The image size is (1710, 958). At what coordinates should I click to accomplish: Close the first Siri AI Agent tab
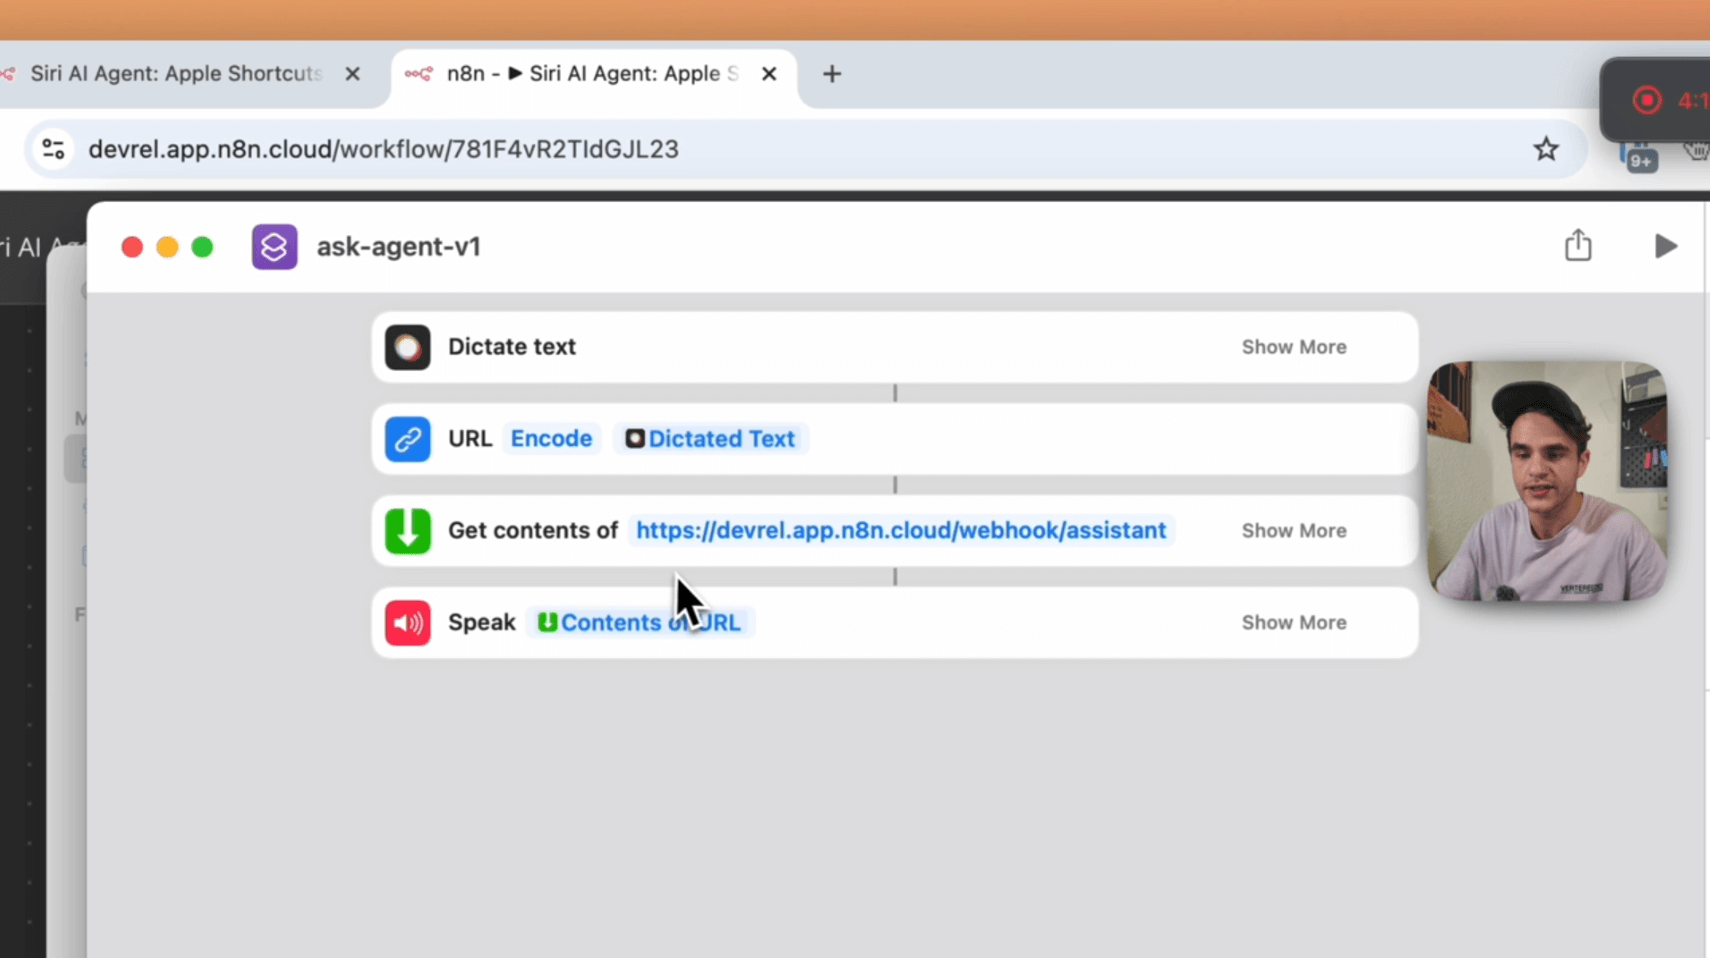click(x=352, y=74)
